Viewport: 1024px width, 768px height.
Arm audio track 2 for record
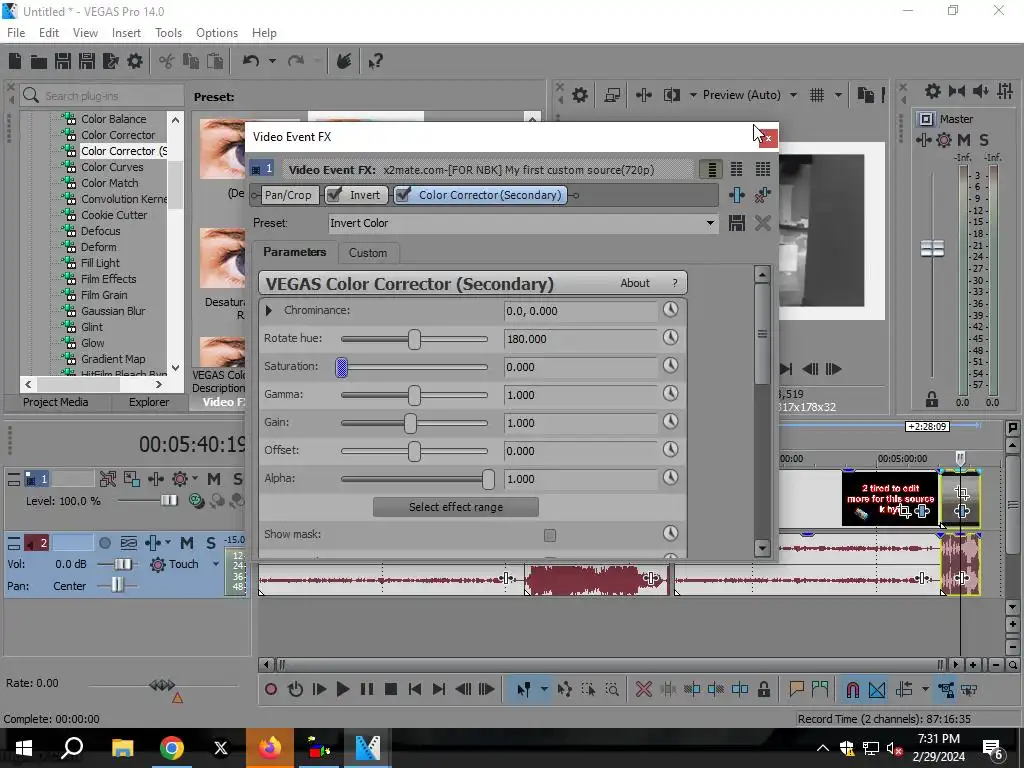[x=104, y=543]
